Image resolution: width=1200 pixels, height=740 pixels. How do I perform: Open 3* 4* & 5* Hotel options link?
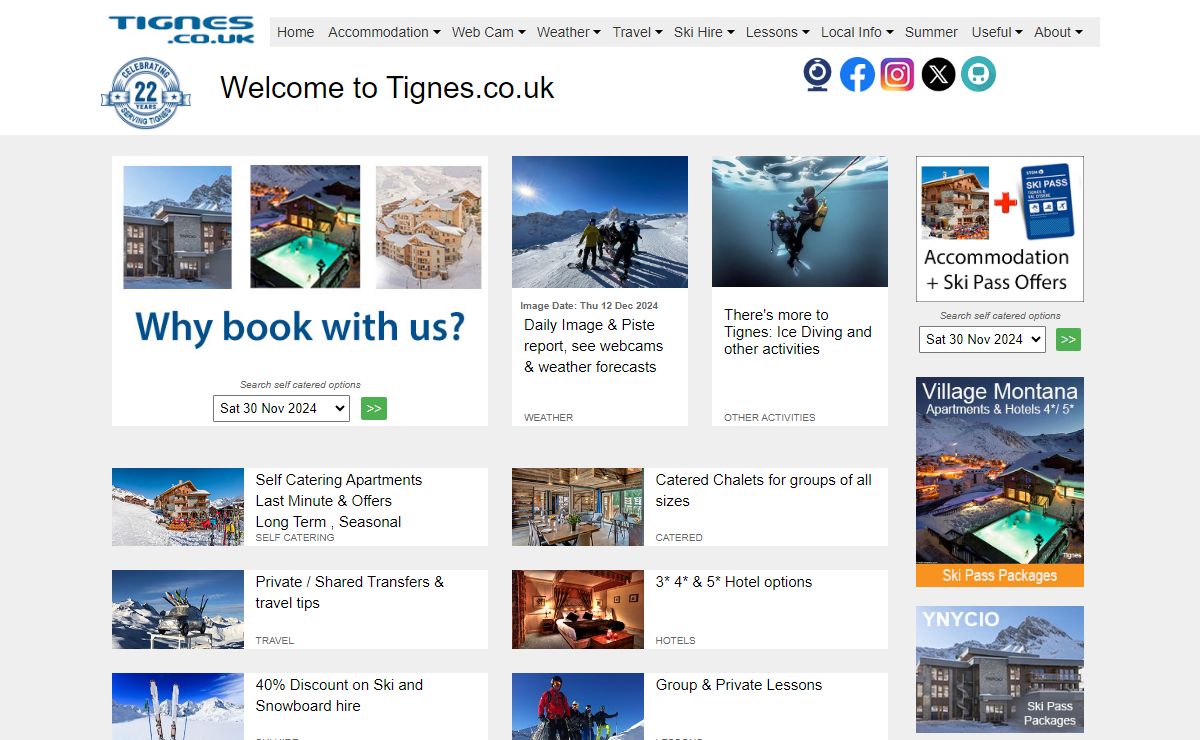click(x=733, y=582)
